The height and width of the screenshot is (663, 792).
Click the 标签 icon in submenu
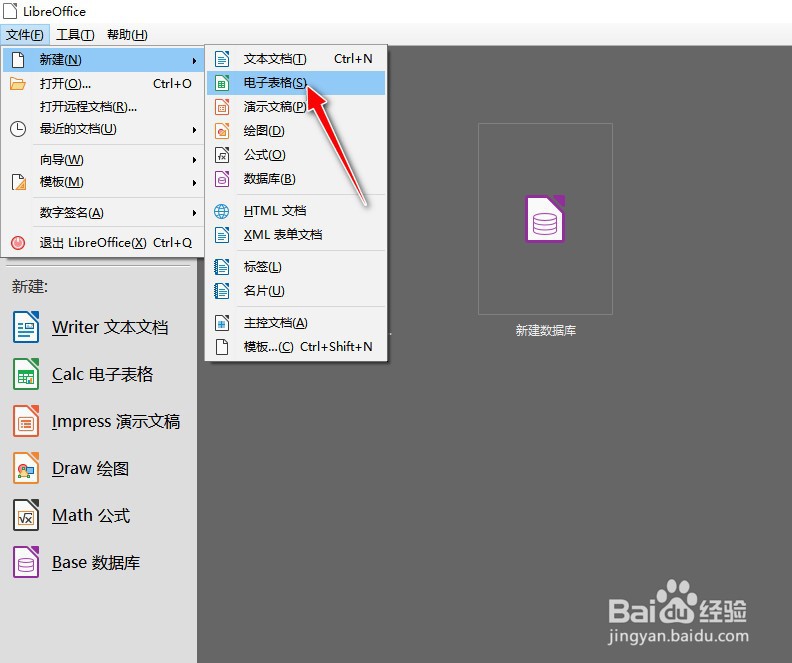[222, 267]
